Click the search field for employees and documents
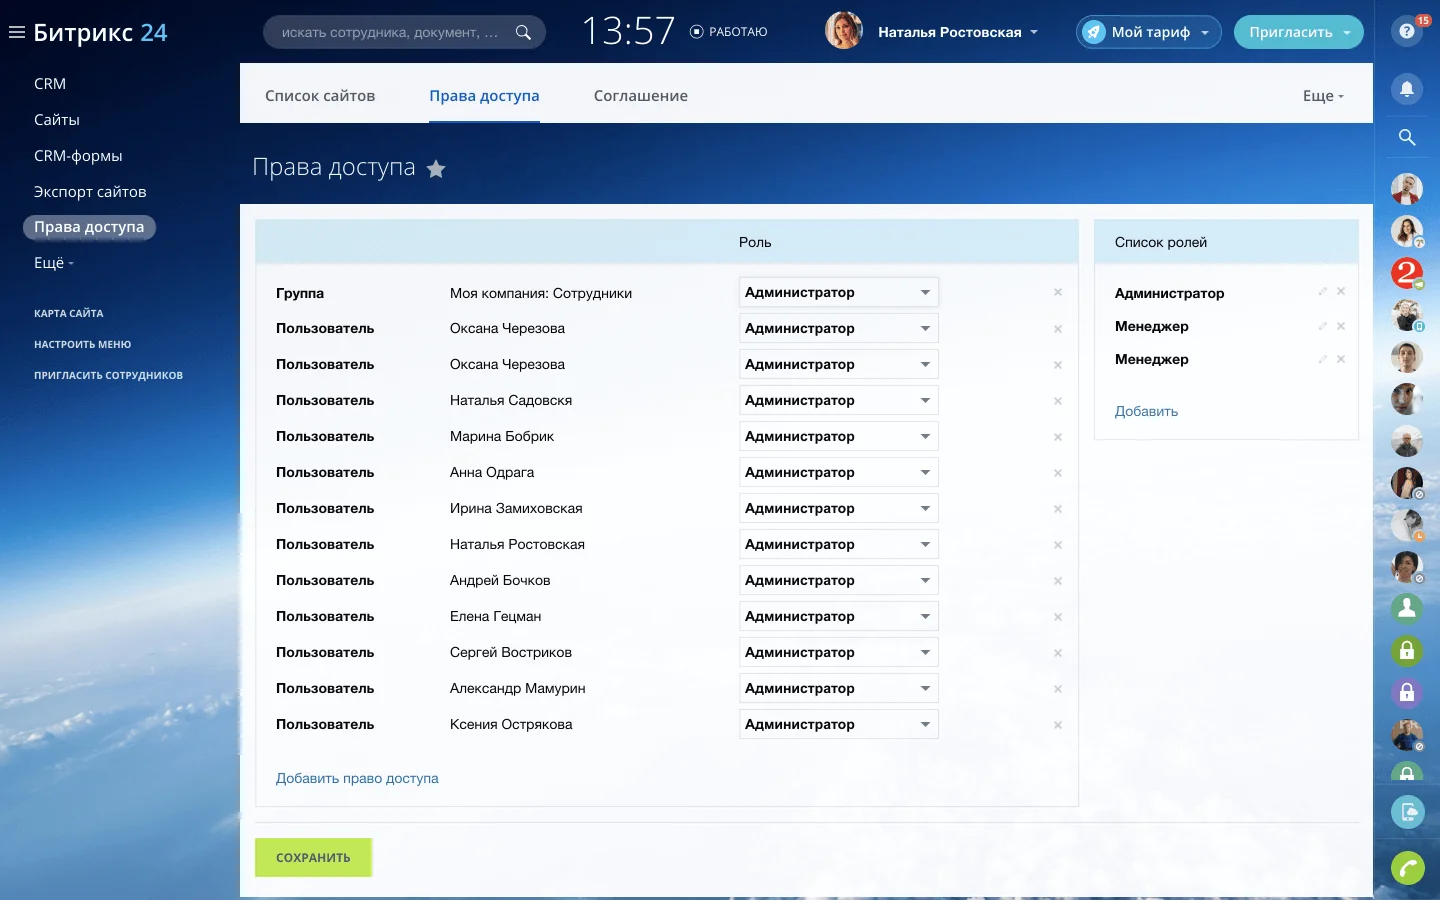This screenshot has height=900, width=1440. [390, 32]
